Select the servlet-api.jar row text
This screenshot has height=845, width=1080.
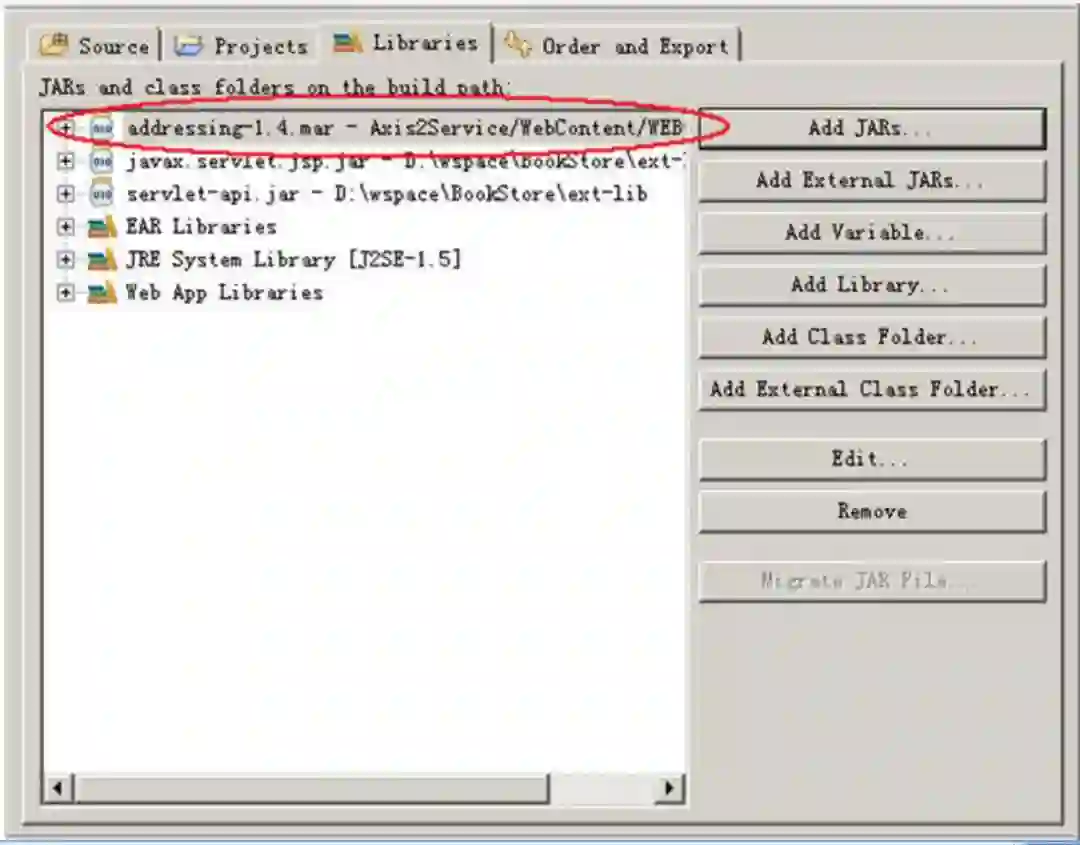click(x=386, y=194)
